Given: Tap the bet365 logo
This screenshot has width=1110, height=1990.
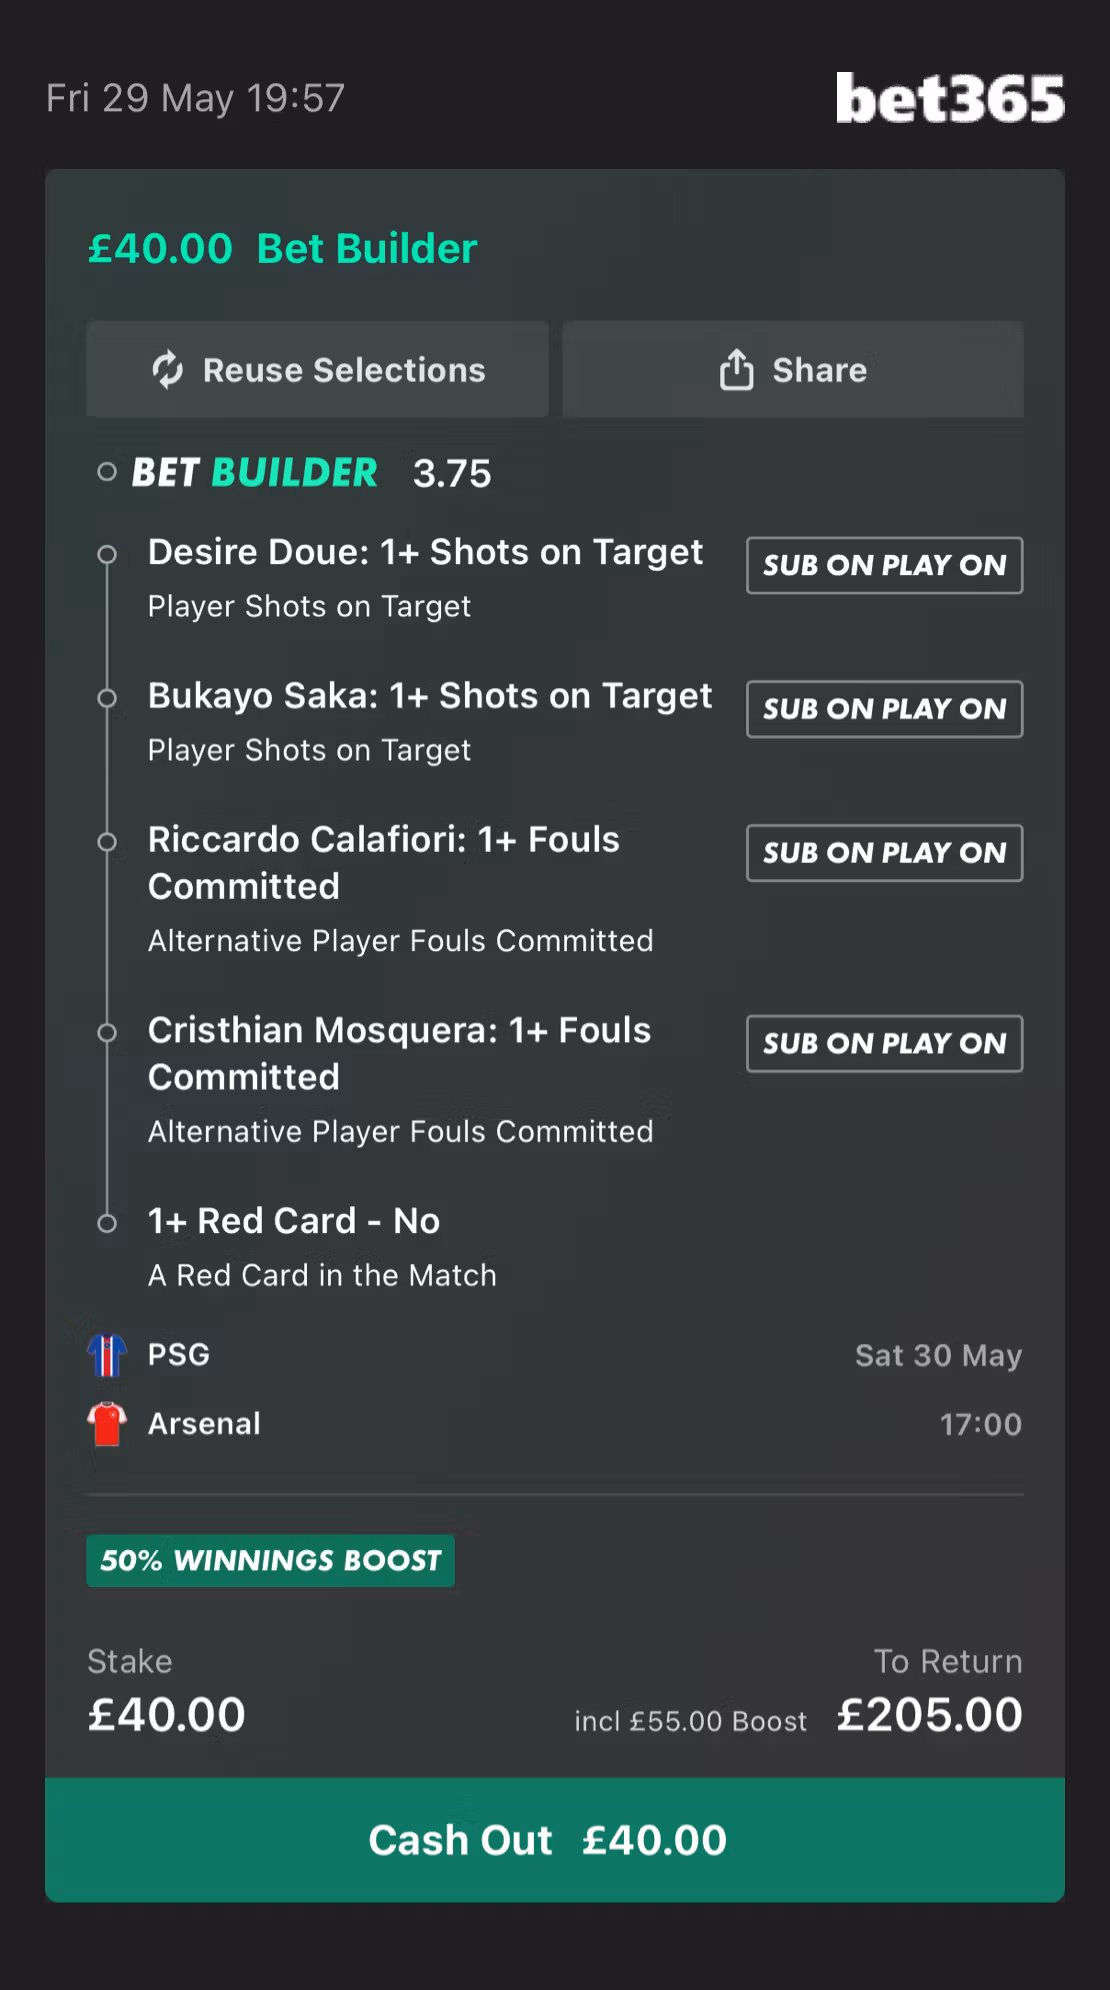Looking at the screenshot, I should (950, 98).
